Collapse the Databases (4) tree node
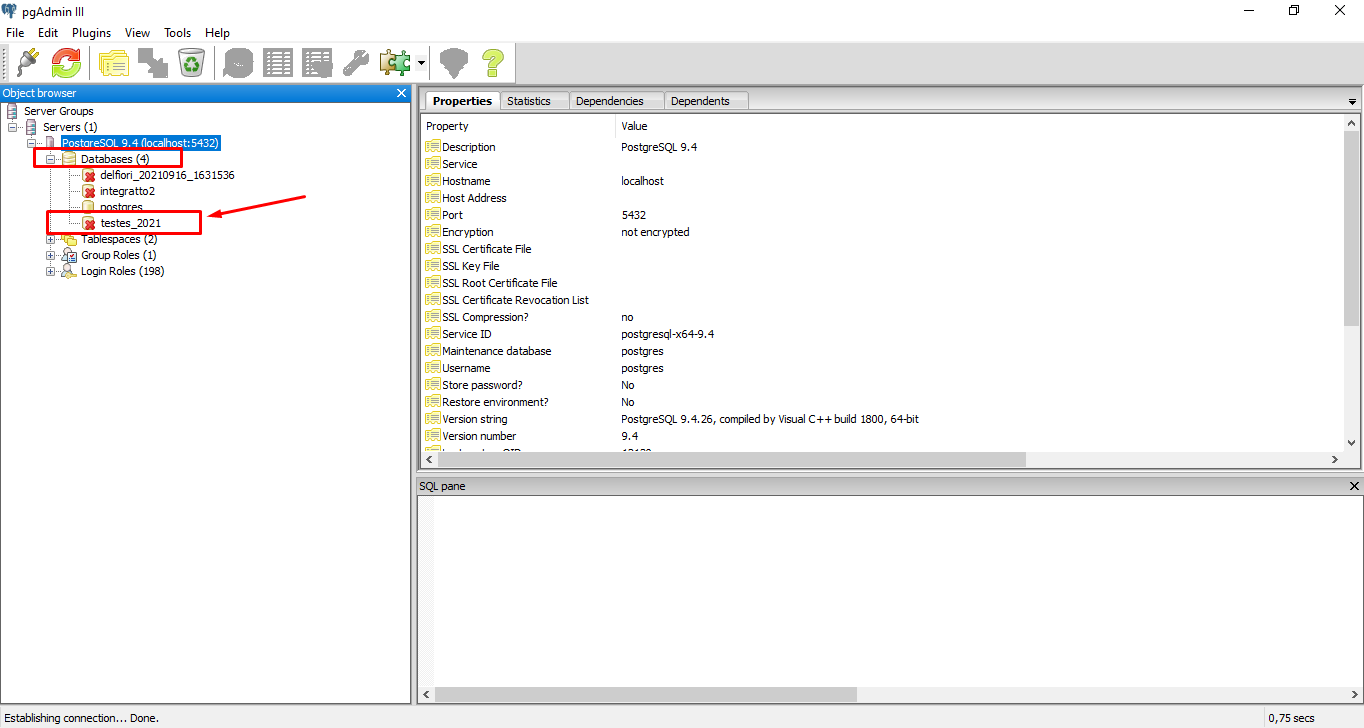This screenshot has height=728, width=1364. [x=51, y=159]
